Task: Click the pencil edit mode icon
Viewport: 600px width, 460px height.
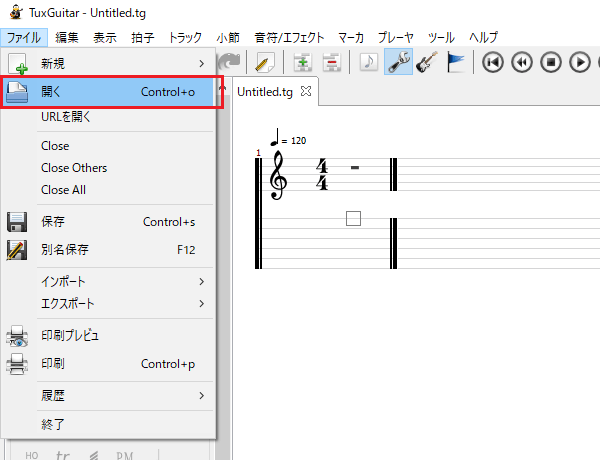Action: (265, 62)
